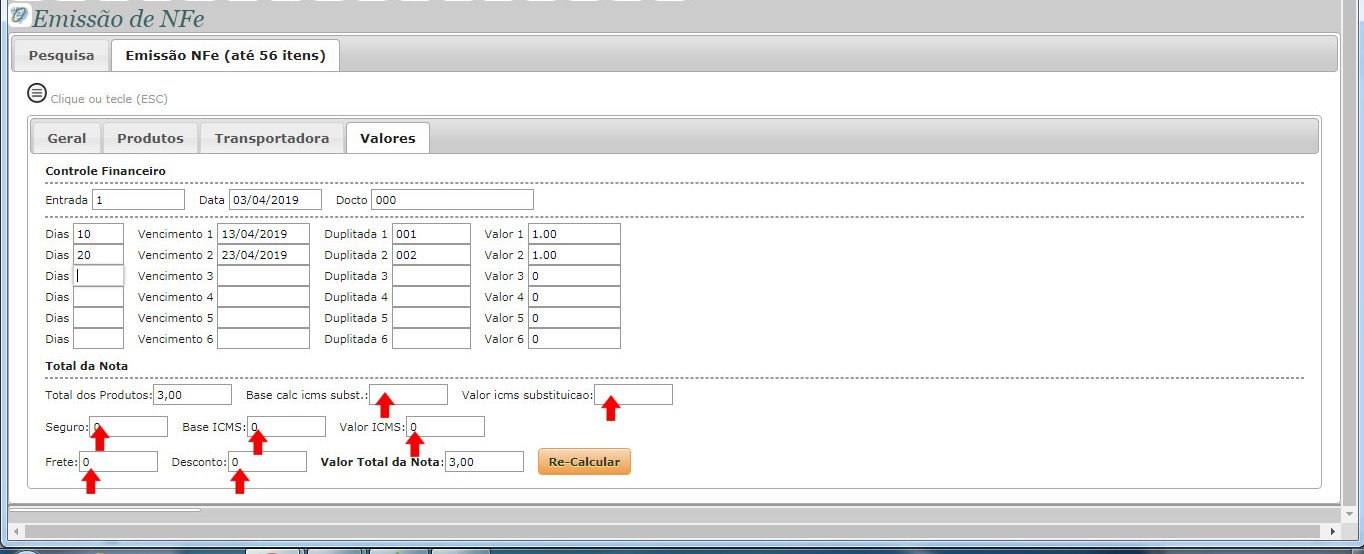
Task: Click the Docto input field
Action: coord(451,200)
